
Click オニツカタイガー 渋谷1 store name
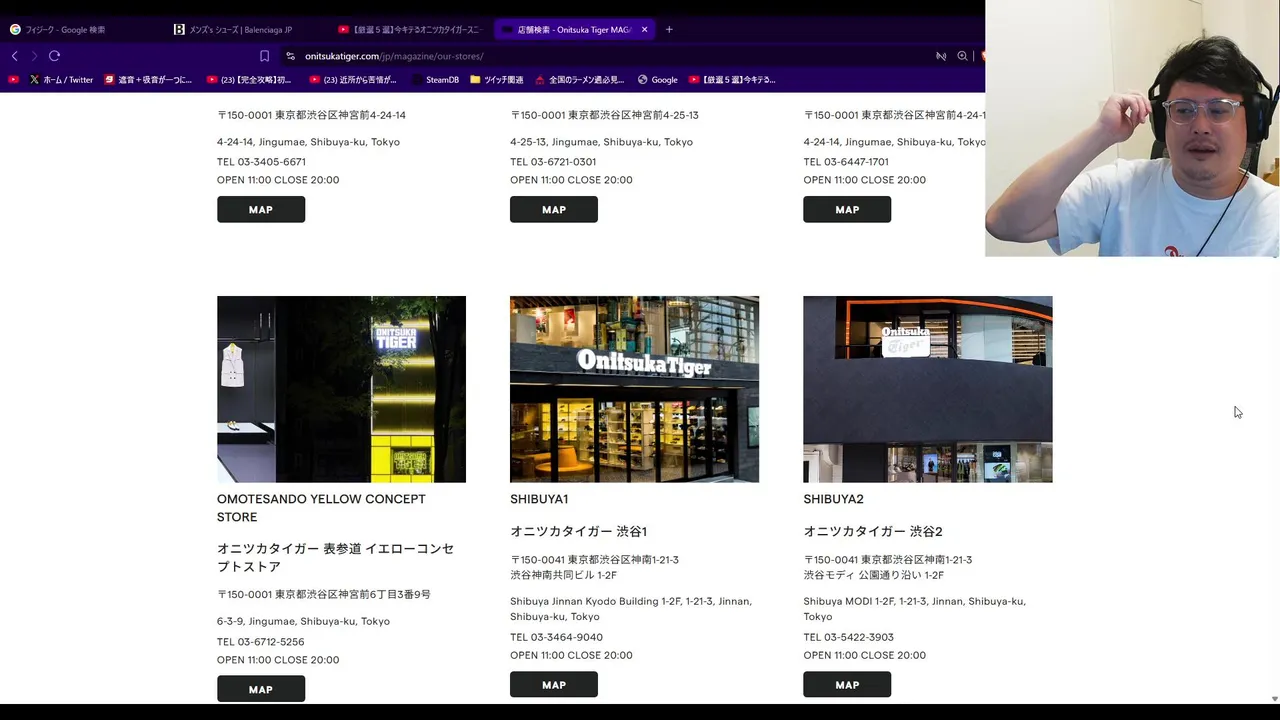(578, 531)
